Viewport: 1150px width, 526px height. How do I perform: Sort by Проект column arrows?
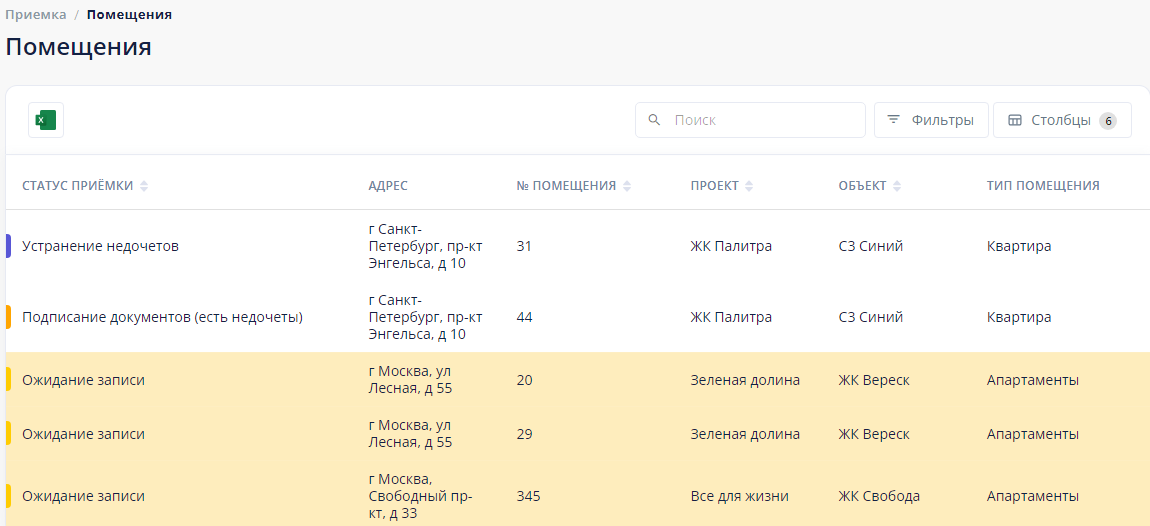[749, 186]
